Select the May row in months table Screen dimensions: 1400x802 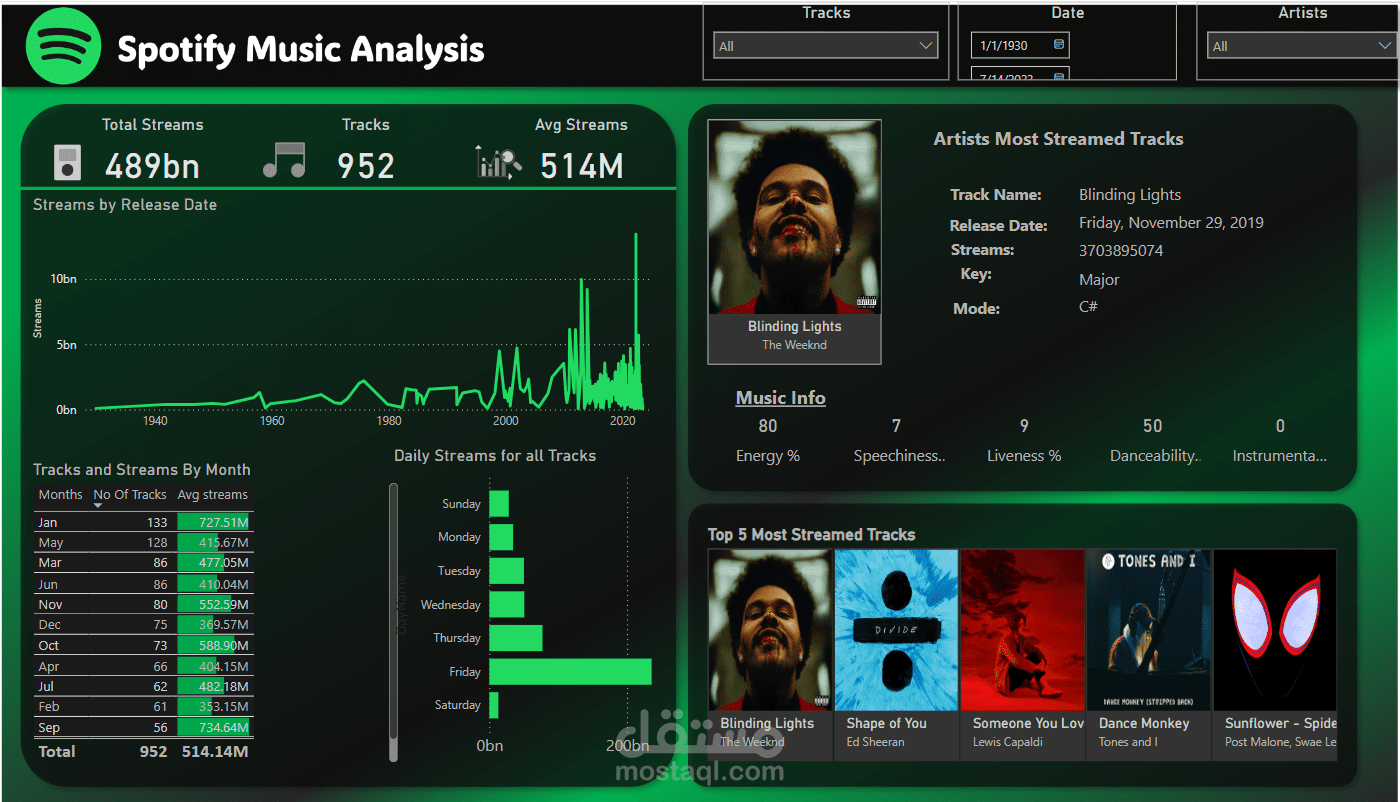(143, 542)
